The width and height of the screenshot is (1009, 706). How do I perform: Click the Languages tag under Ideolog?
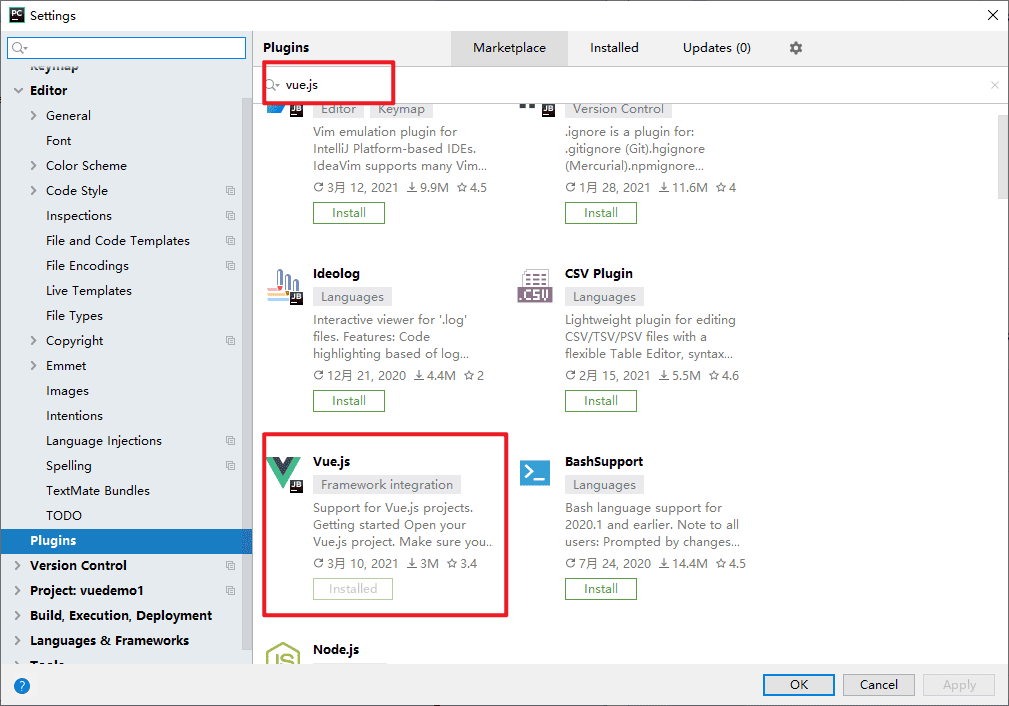click(352, 297)
